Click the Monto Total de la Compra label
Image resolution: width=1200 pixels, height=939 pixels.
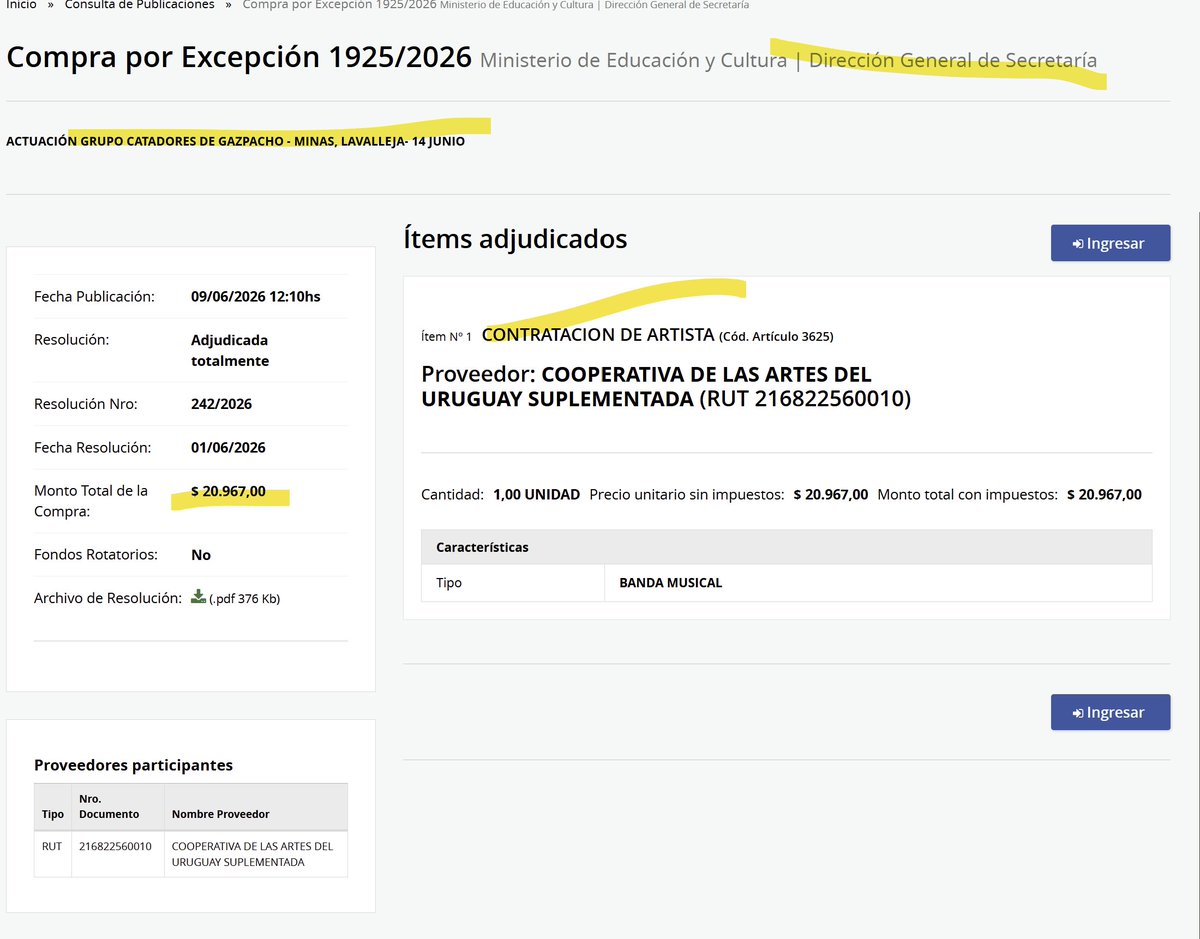coord(91,501)
